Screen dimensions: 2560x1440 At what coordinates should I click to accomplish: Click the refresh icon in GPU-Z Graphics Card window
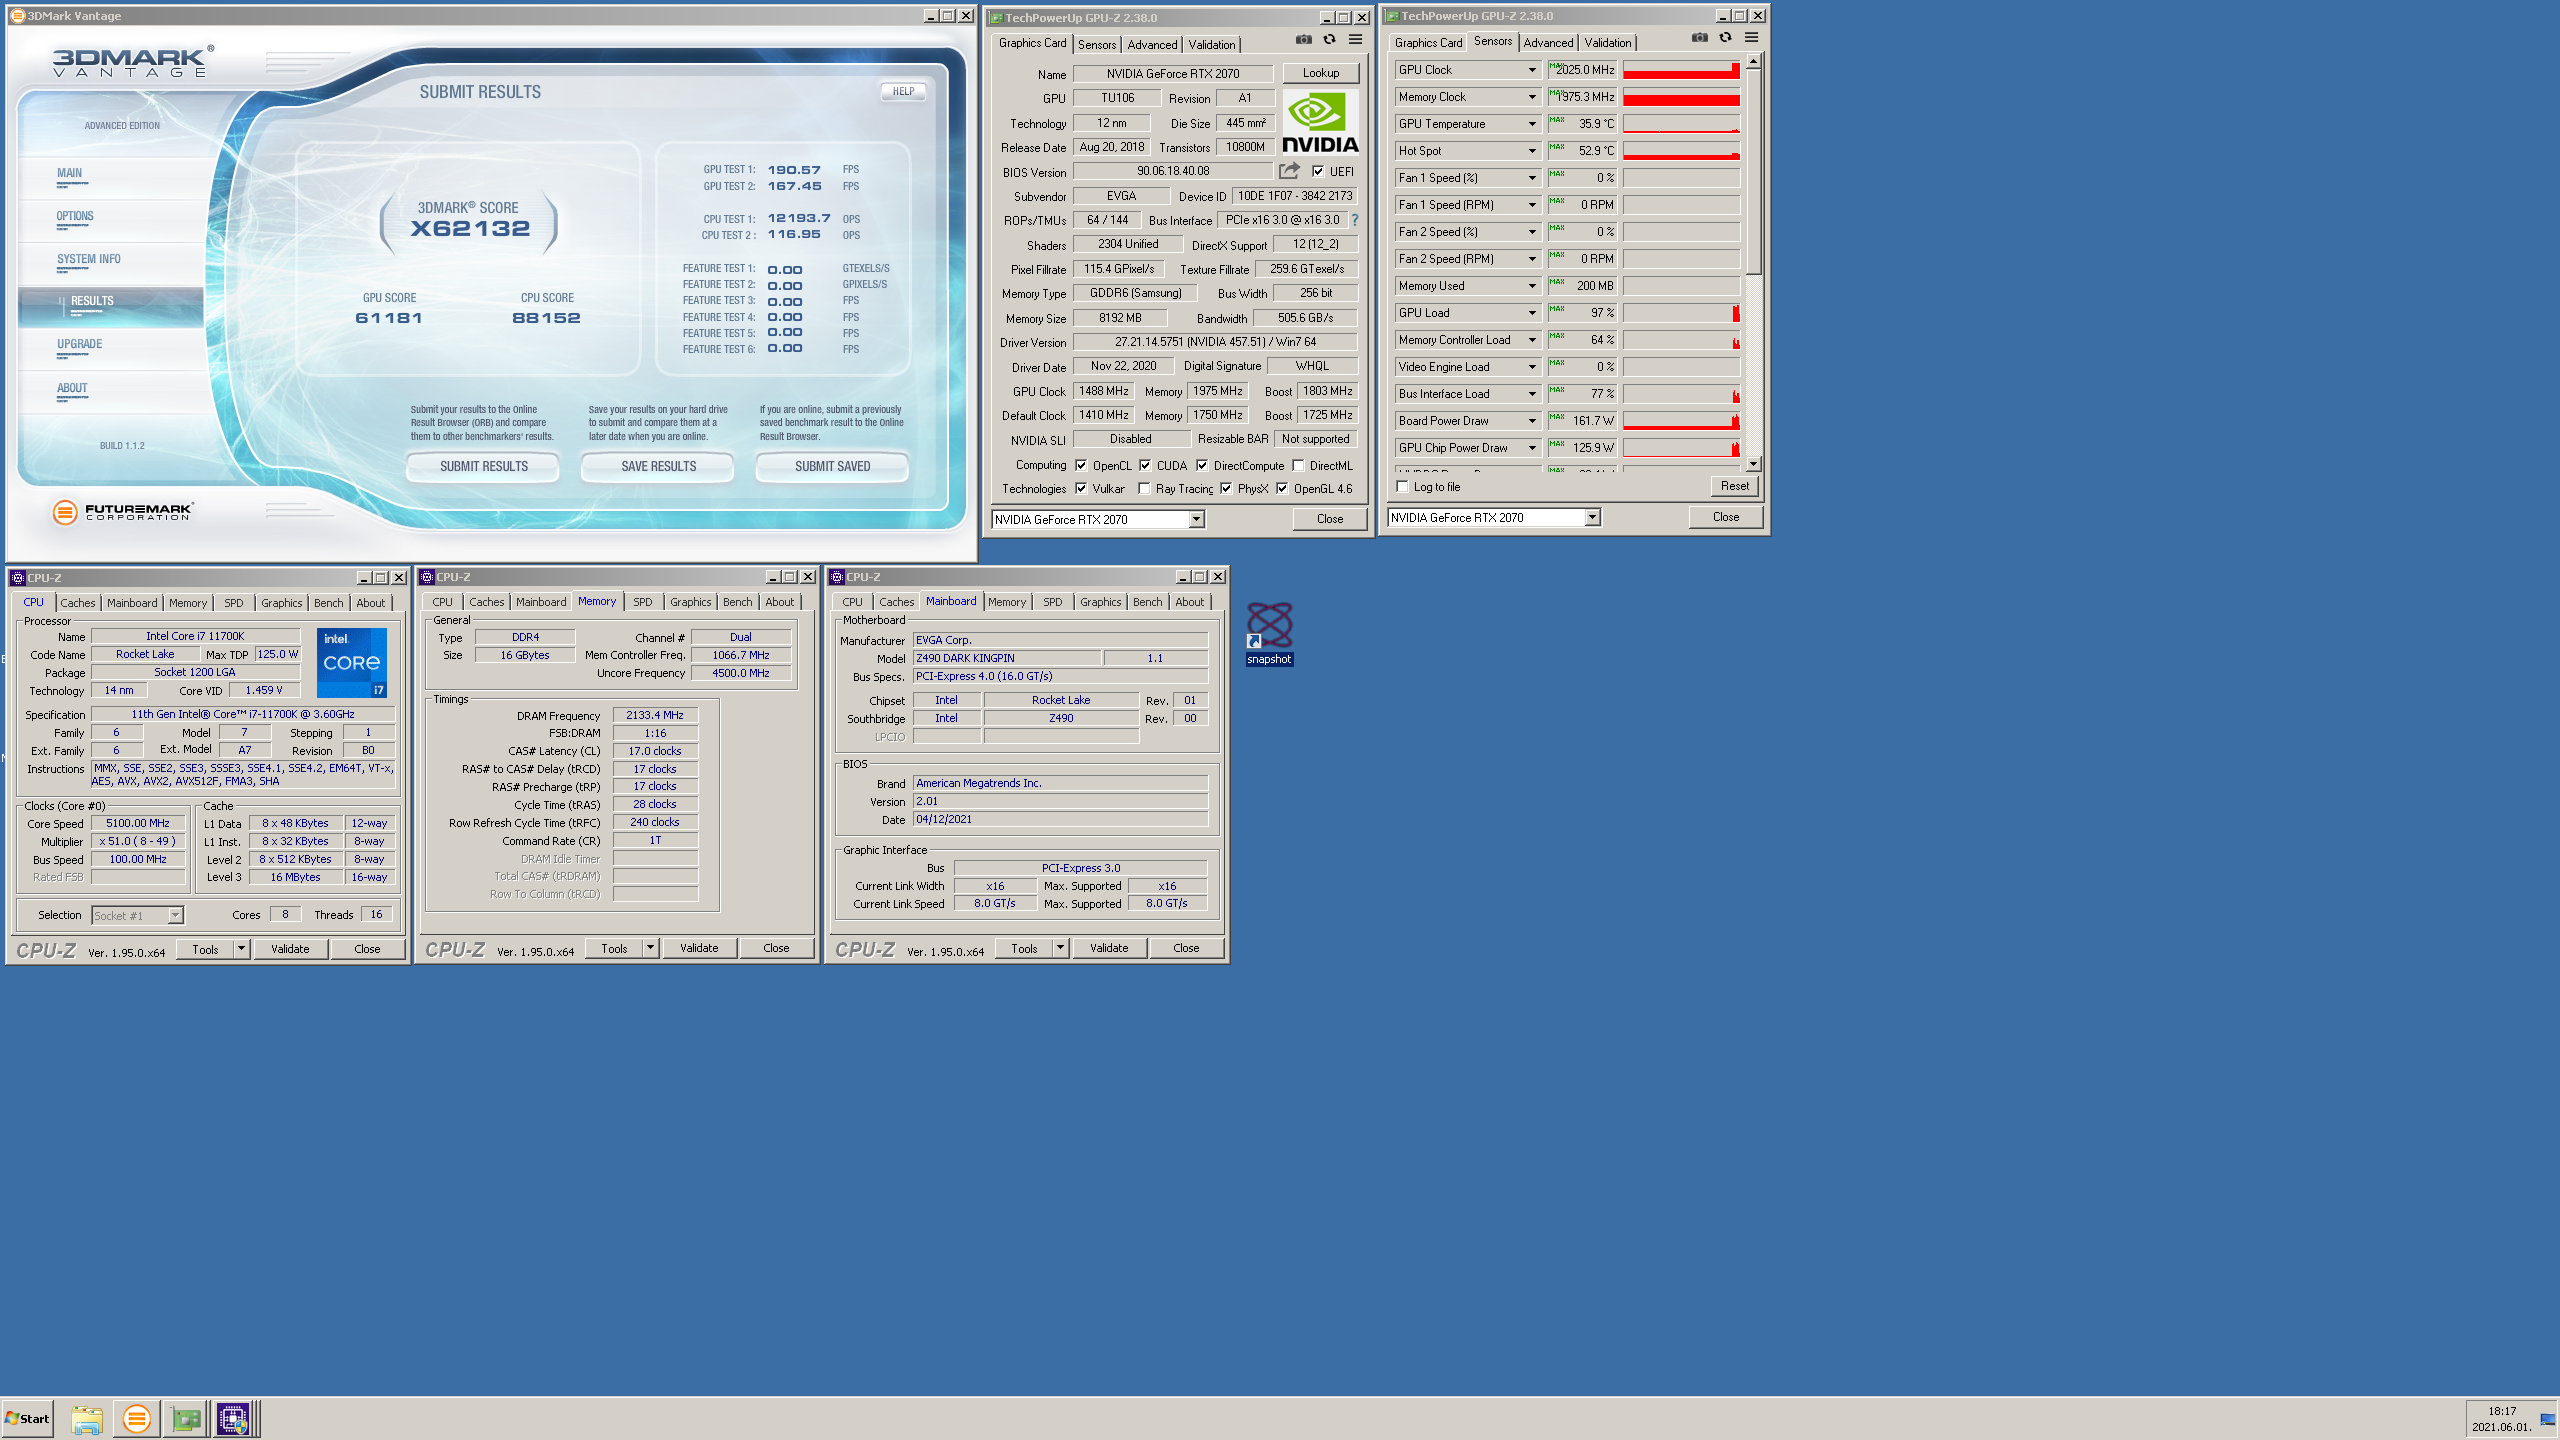[x=1329, y=40]
